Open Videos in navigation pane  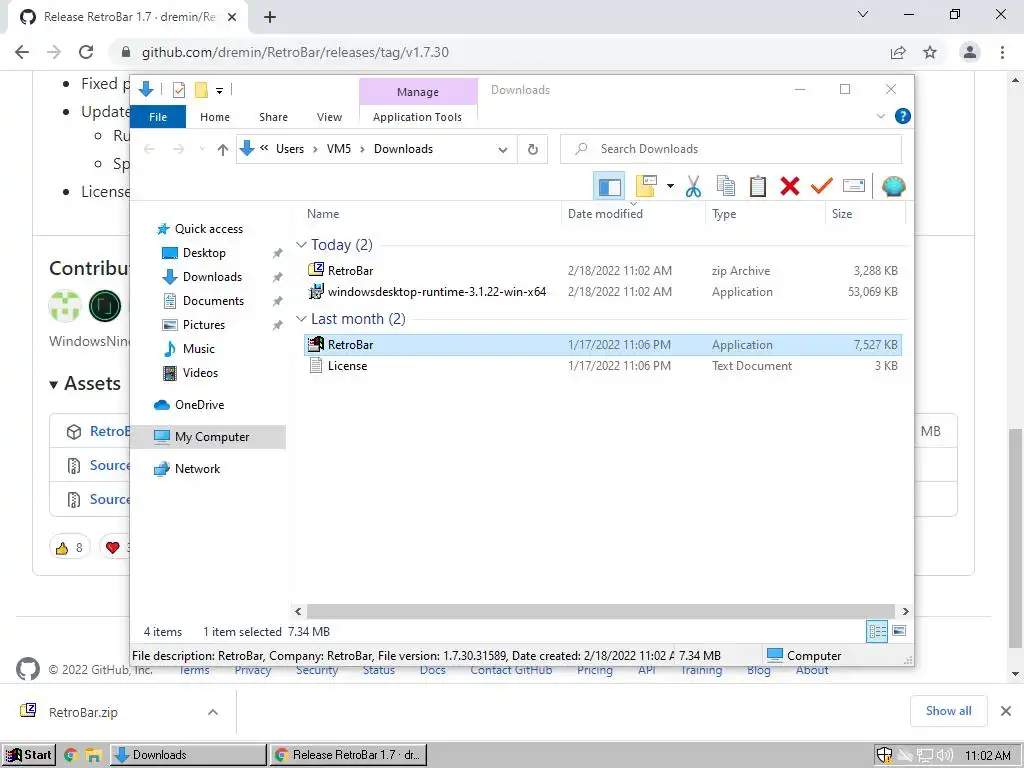click(x=200, y=373)
